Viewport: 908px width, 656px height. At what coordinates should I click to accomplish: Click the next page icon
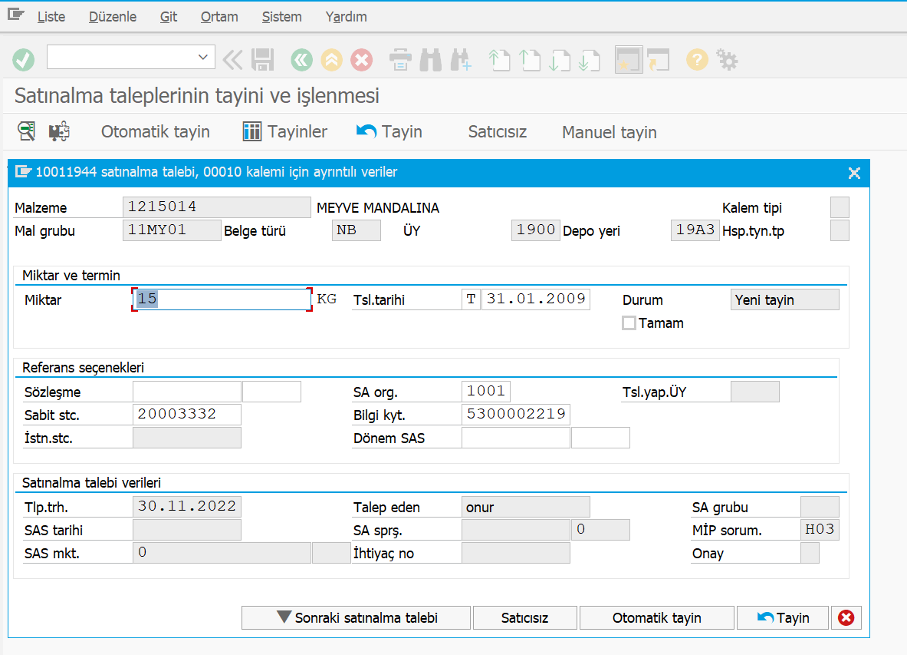tap(559, 60)
